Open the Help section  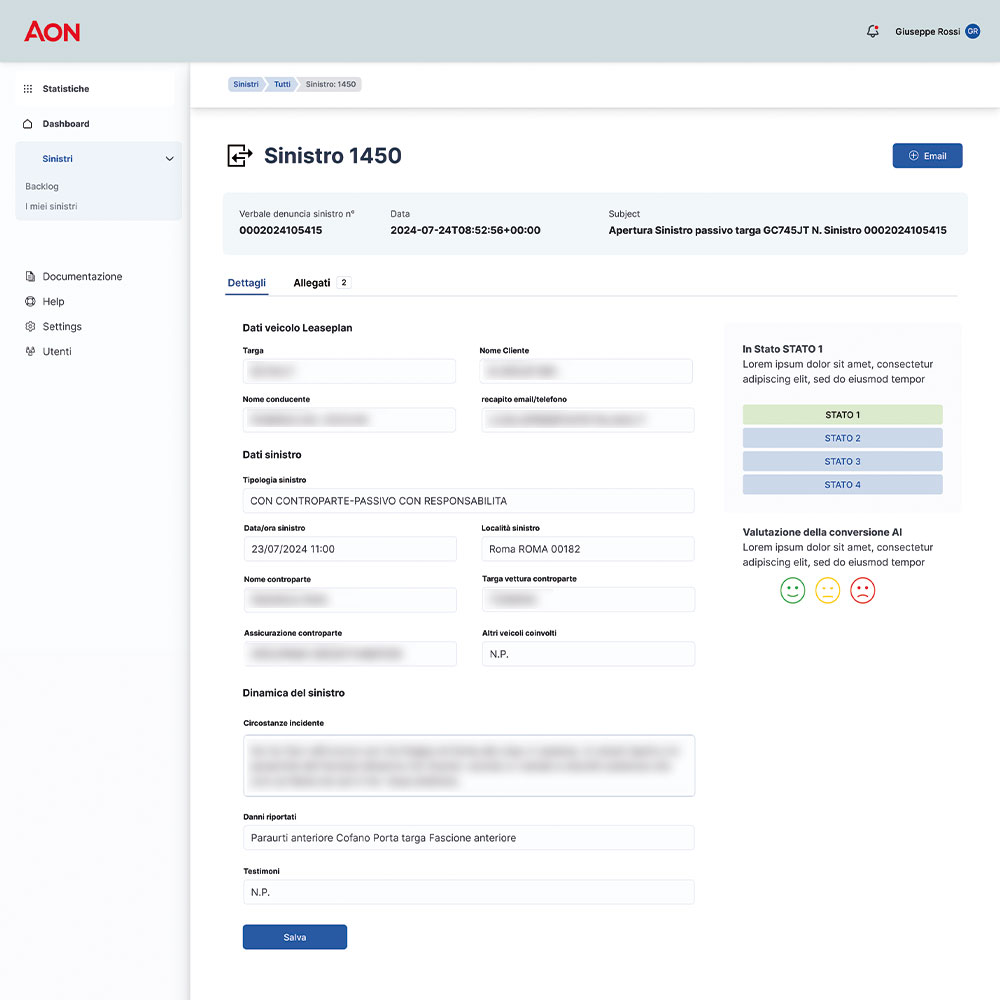point(53,302)
